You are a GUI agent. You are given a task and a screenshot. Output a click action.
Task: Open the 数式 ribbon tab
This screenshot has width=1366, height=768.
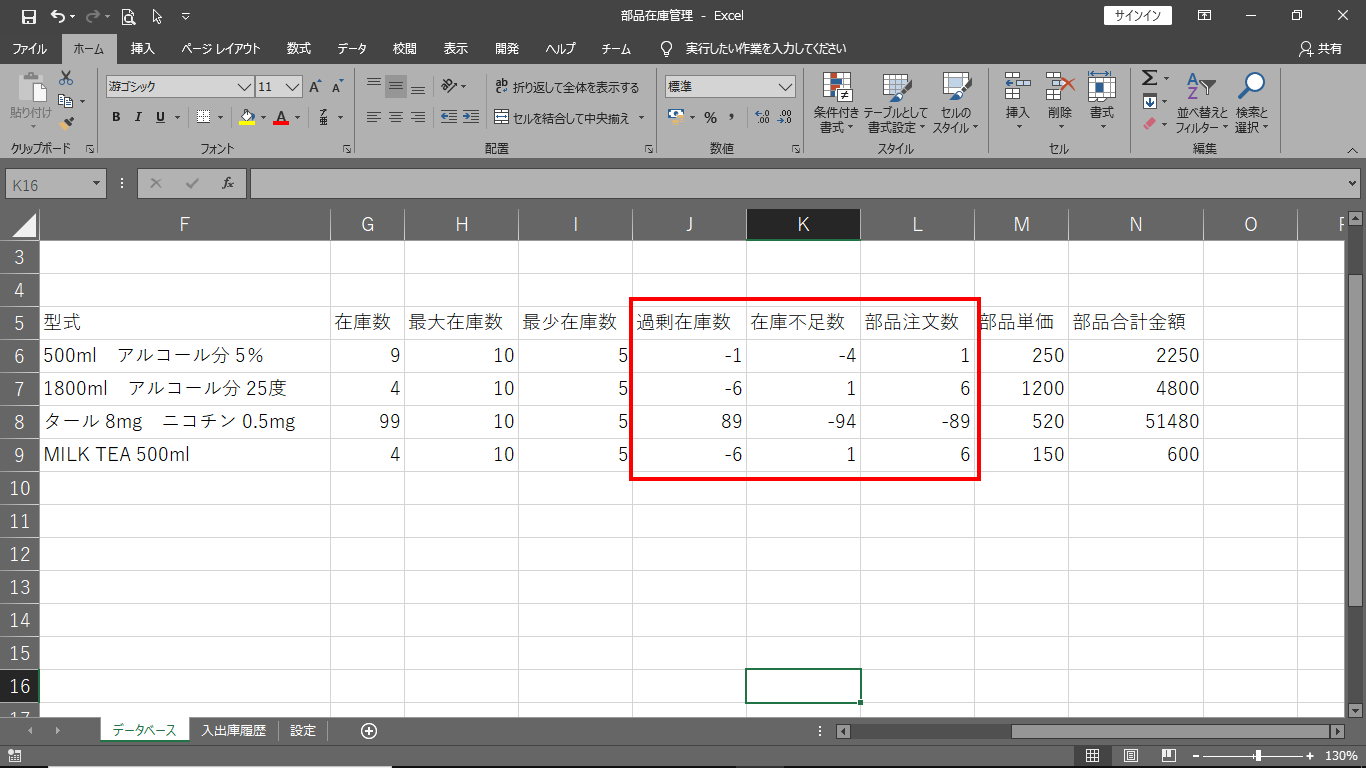[x=298, y=48]
